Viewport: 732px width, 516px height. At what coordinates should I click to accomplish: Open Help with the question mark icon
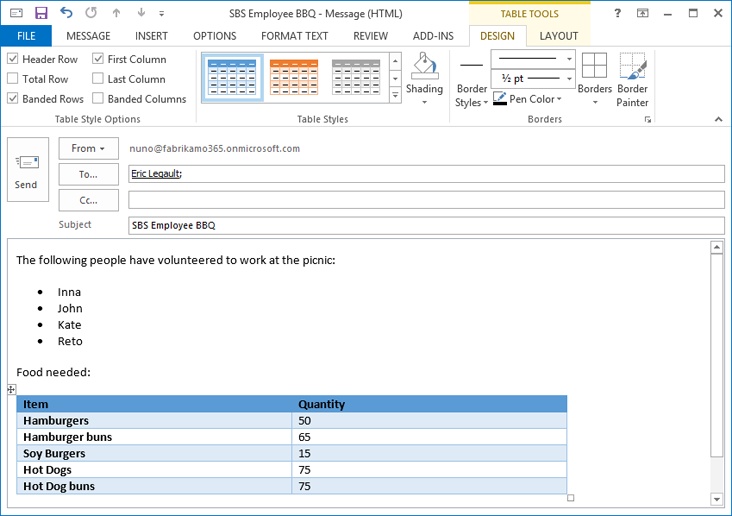point(618,13)
